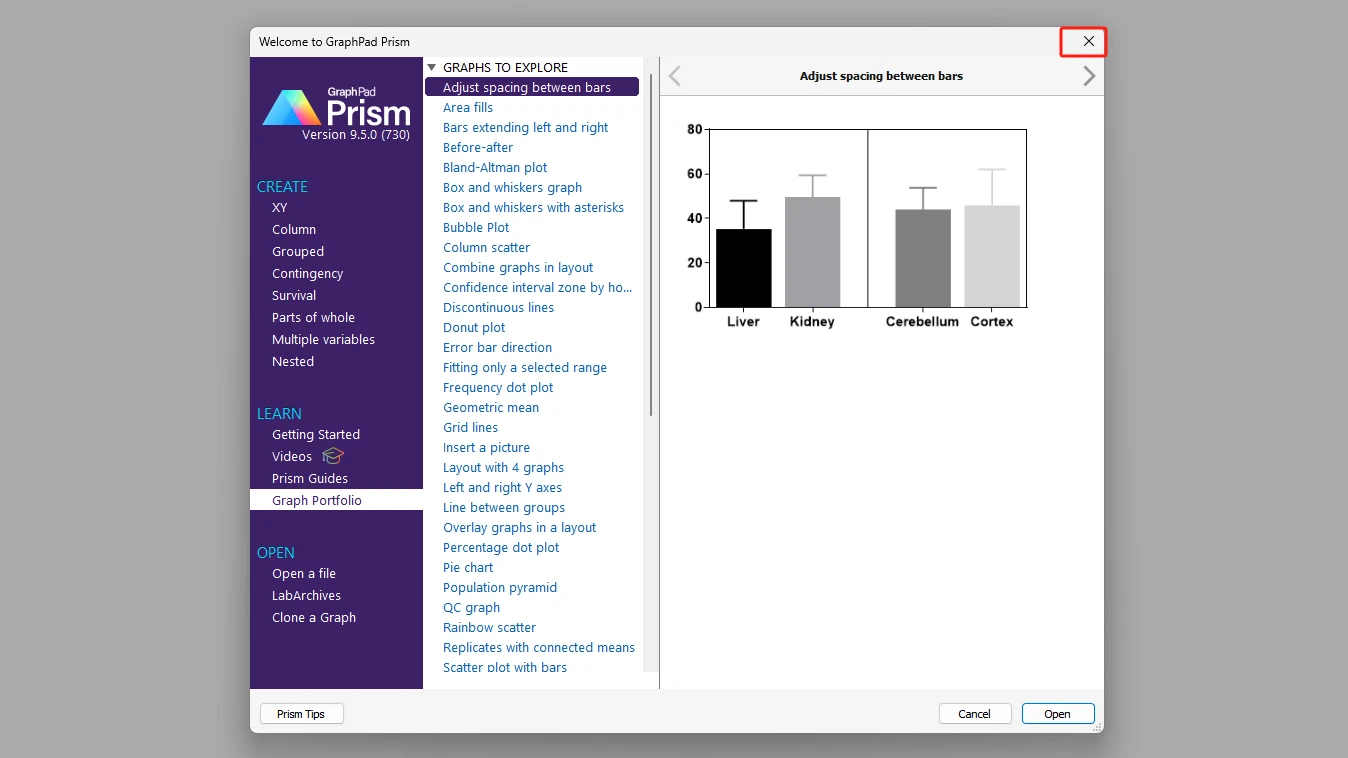Open the Videos learning section
This screenshot has width=1348, height=758.
(292, 456)
